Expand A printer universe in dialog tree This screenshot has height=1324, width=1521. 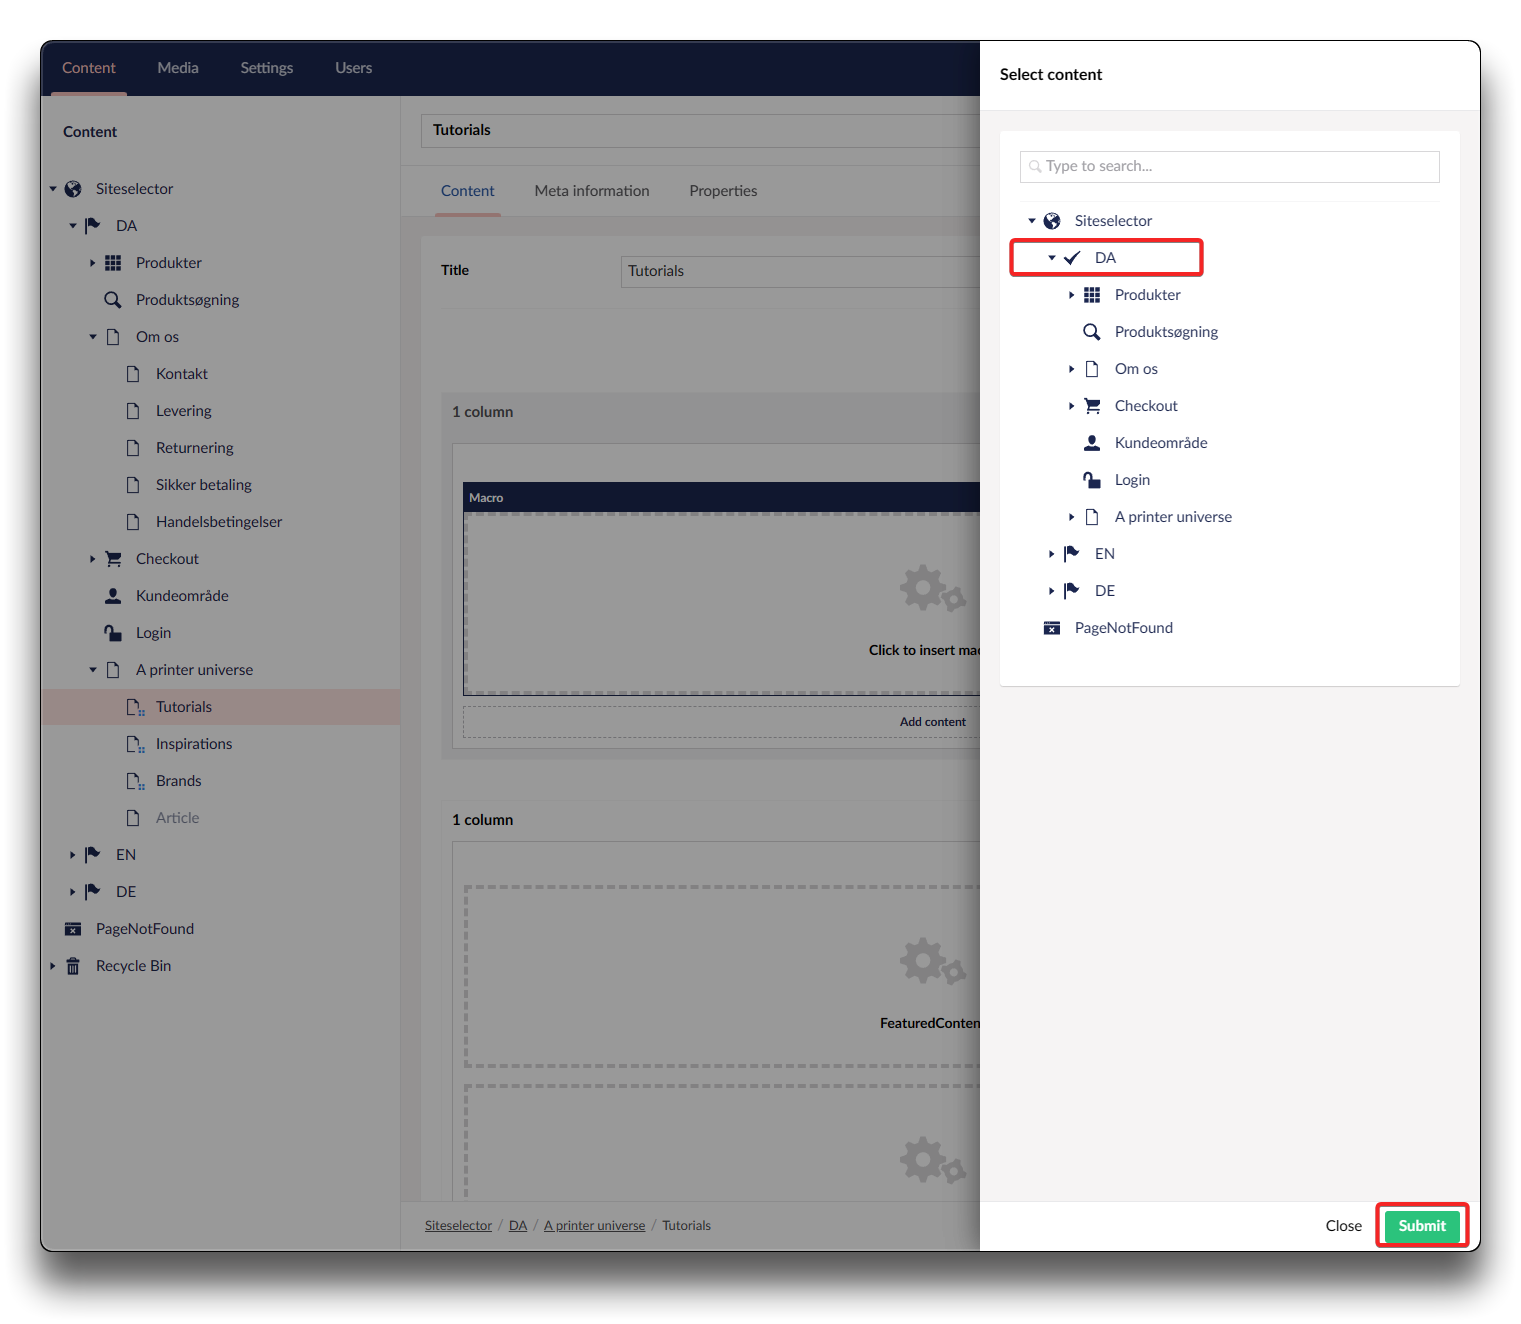point(1071,517)
